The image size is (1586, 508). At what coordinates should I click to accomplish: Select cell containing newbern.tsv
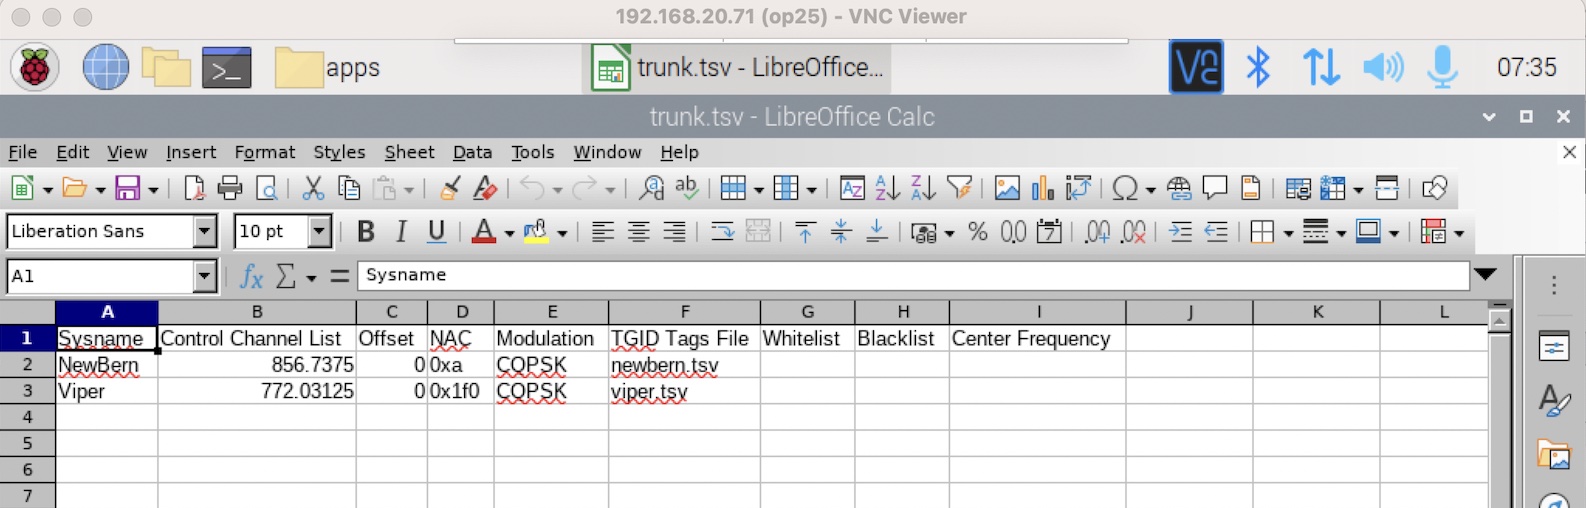tap(683, 365)
